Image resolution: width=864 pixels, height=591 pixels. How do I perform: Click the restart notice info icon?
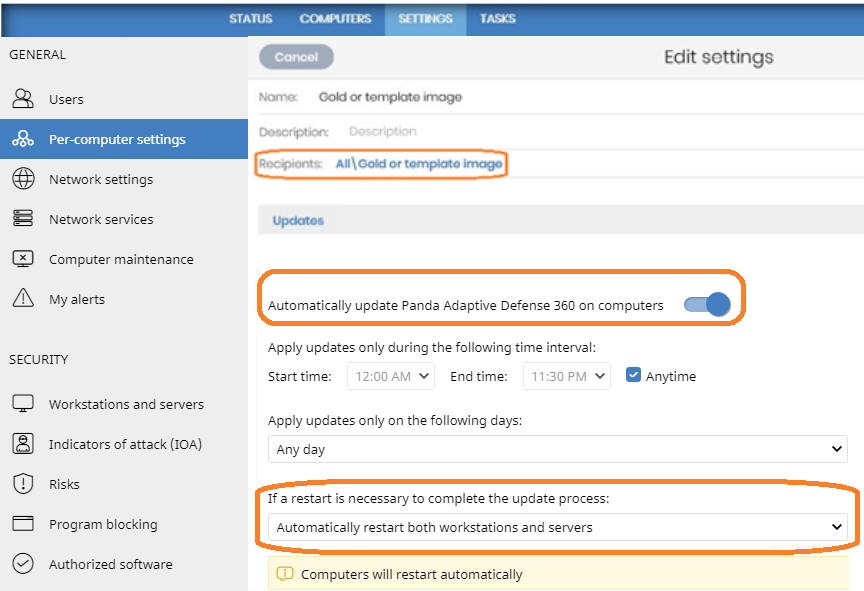(284, 574)
